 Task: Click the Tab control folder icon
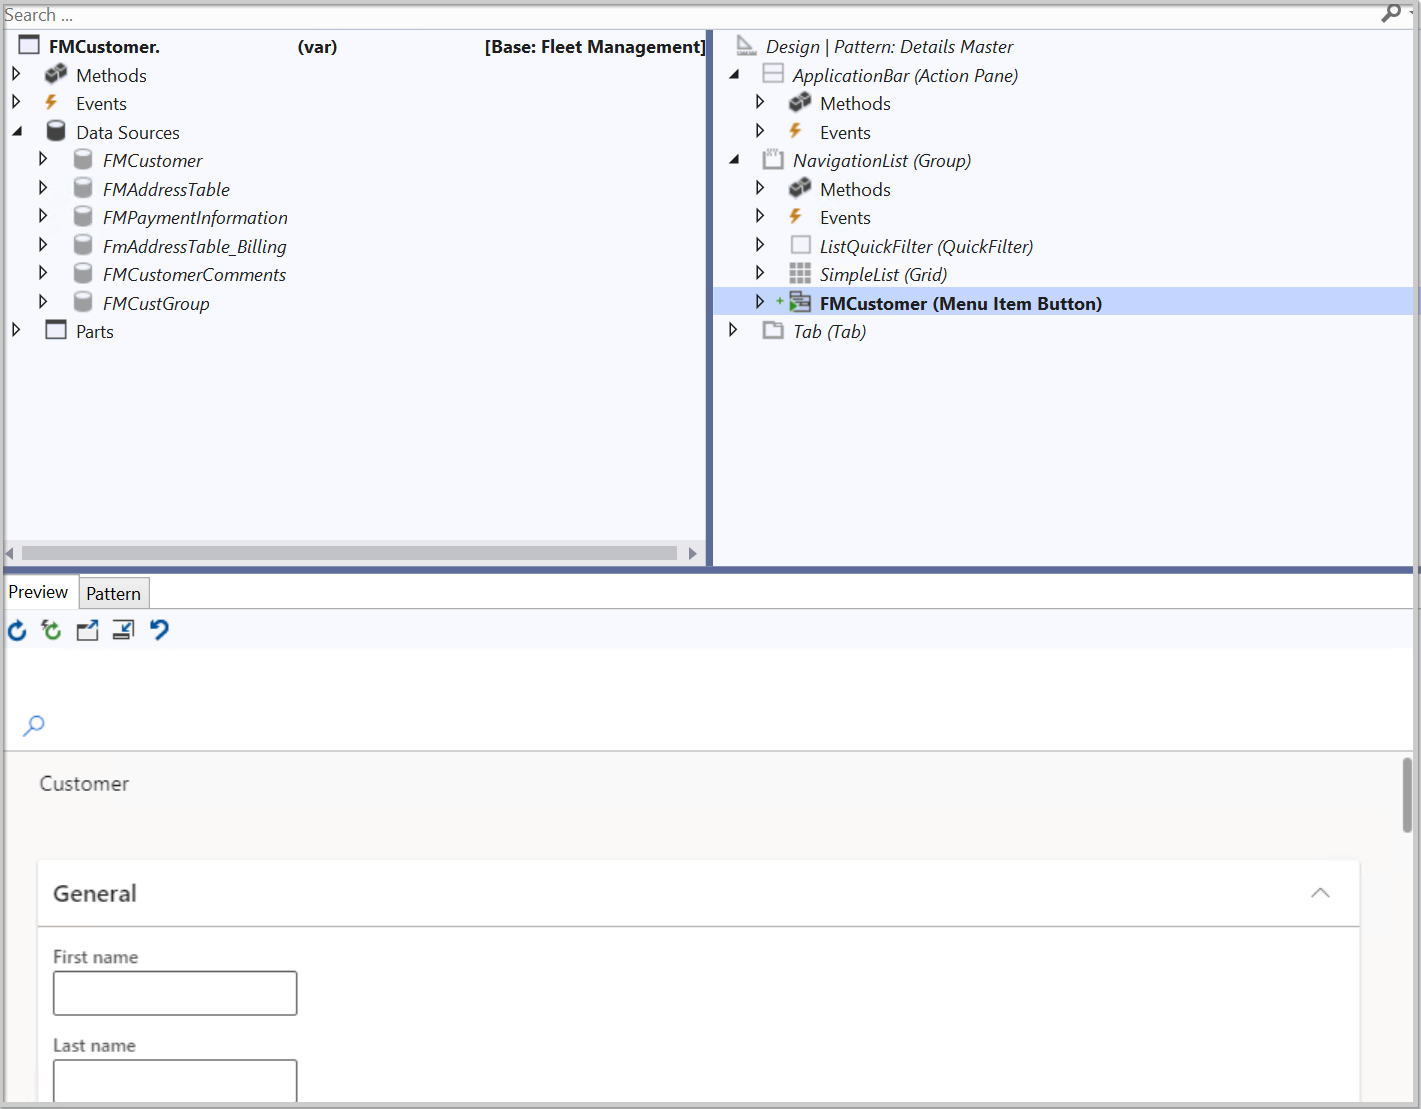pyautogui.click(x=773, y=331)
